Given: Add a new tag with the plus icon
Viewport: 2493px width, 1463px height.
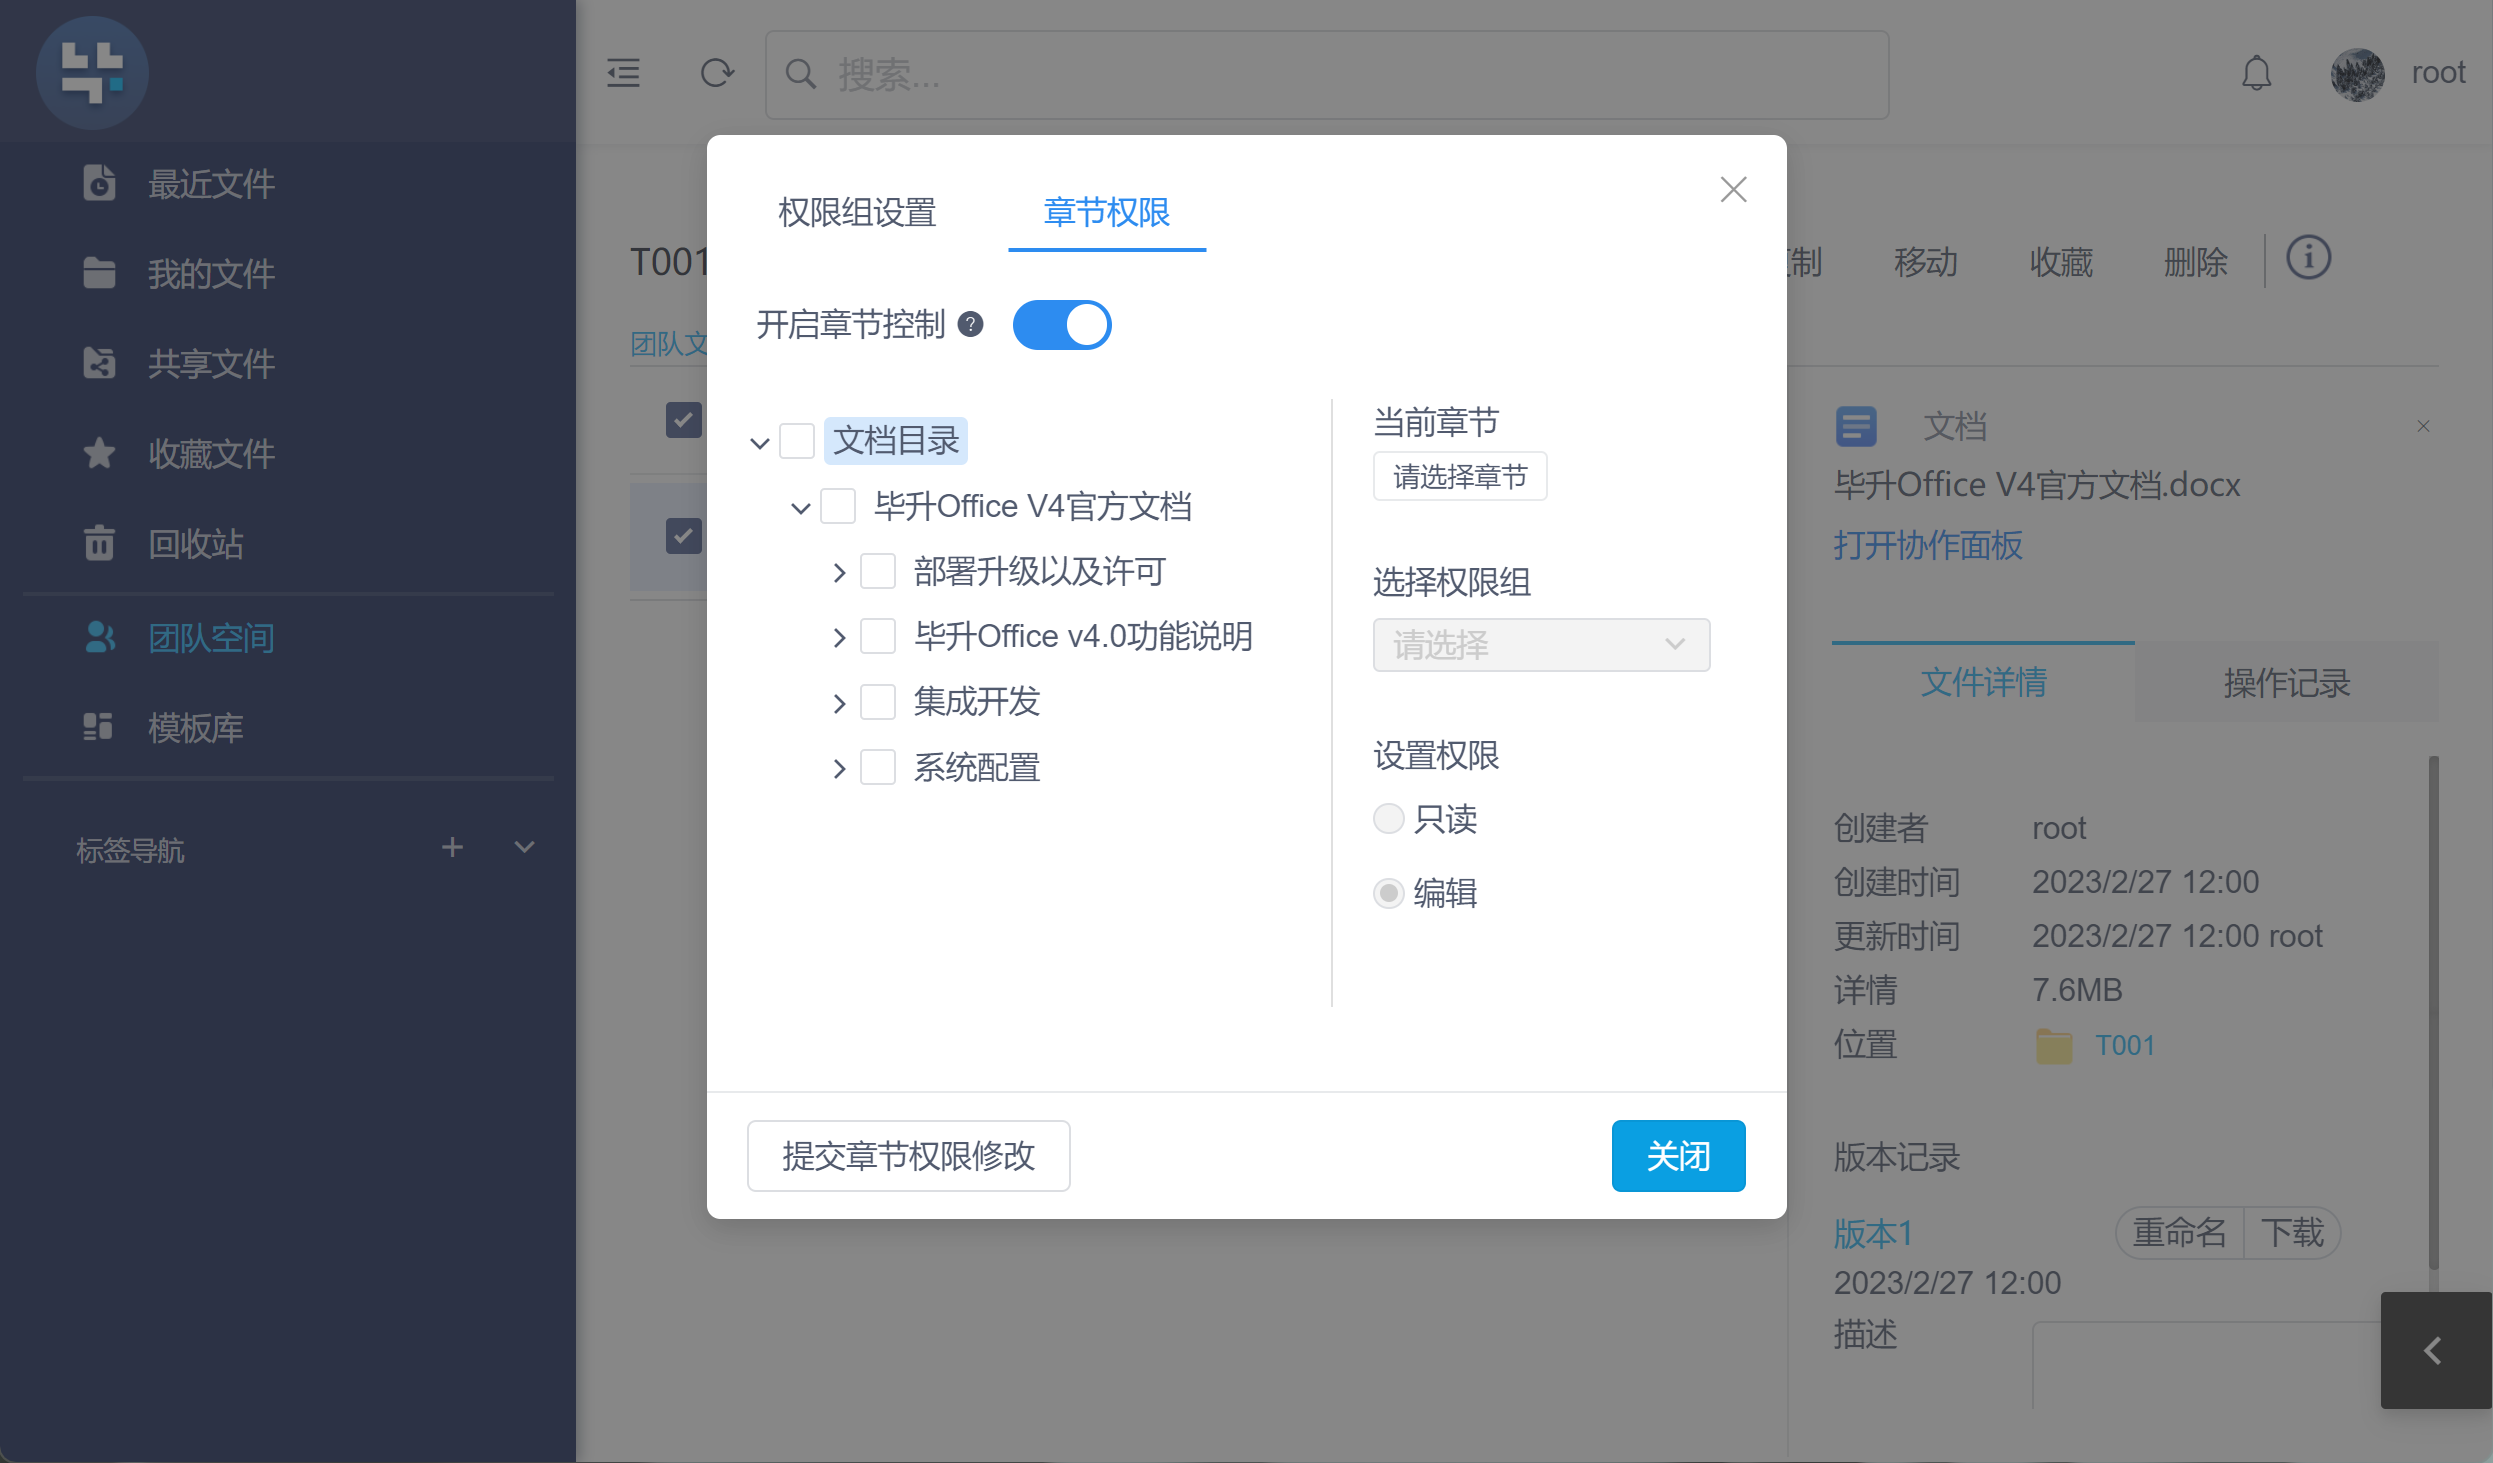Looking at the screenshot, I should pos(452,848).
